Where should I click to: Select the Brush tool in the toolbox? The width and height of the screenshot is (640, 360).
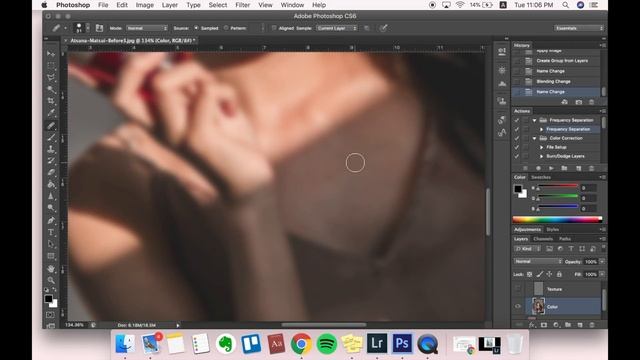click(51, 137)
